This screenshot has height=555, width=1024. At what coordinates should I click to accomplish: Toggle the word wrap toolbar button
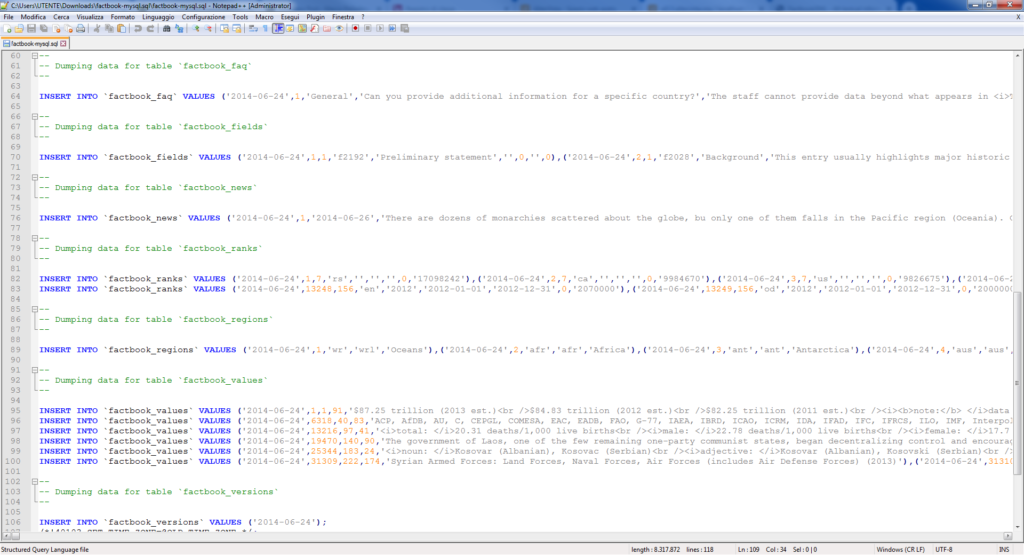[254, 29]
